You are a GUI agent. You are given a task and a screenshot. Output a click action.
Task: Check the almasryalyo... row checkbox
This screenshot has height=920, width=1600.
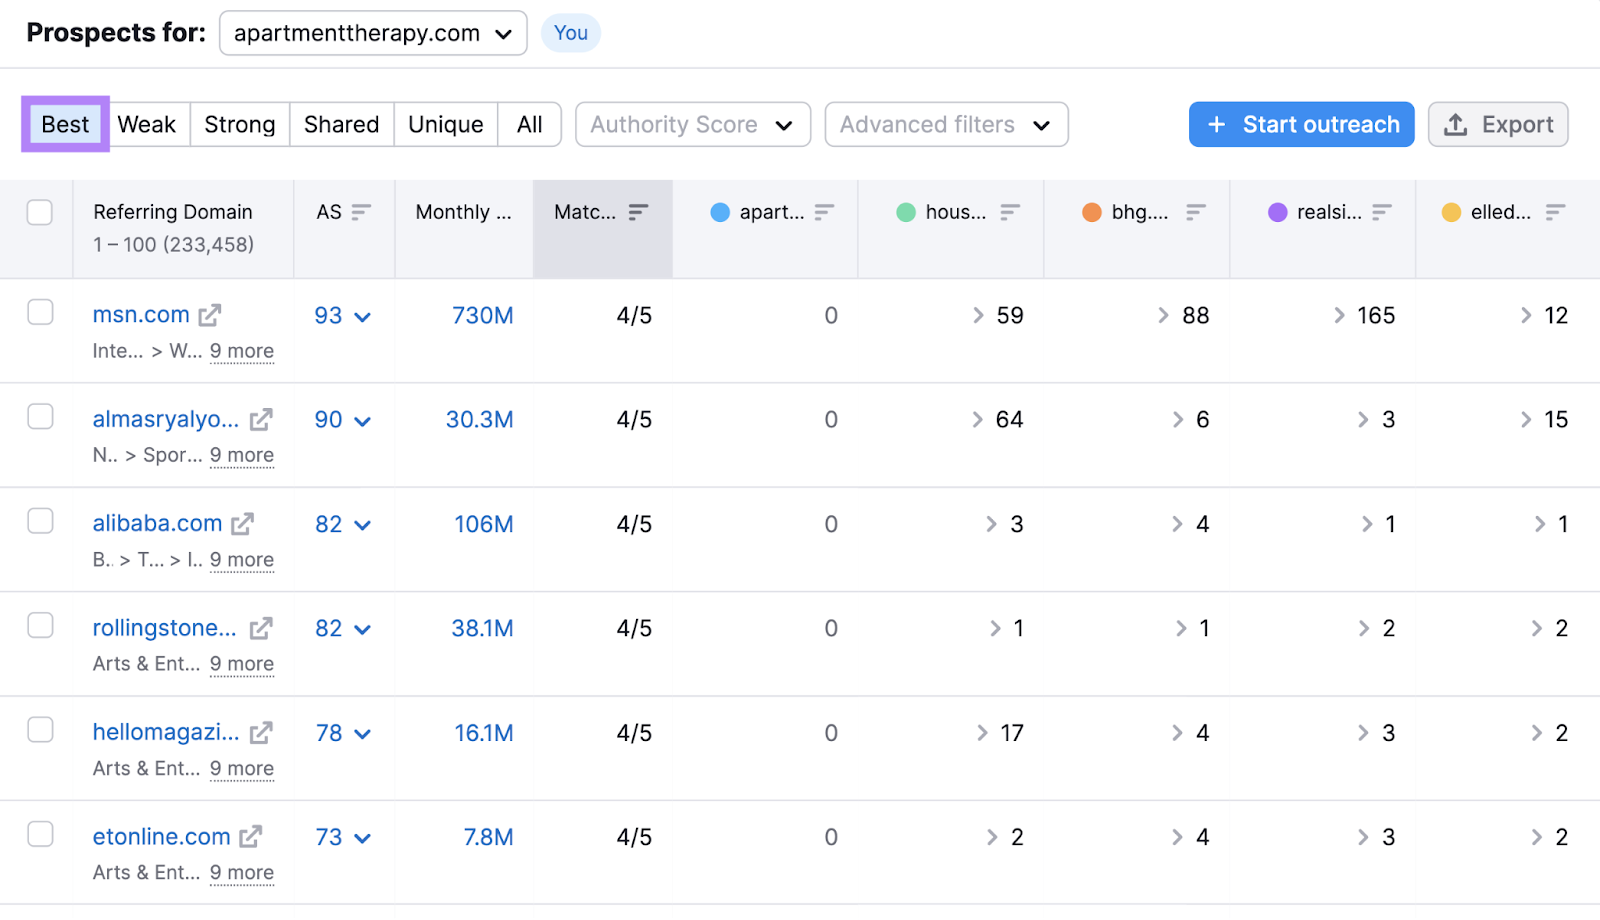click(40, 416)
